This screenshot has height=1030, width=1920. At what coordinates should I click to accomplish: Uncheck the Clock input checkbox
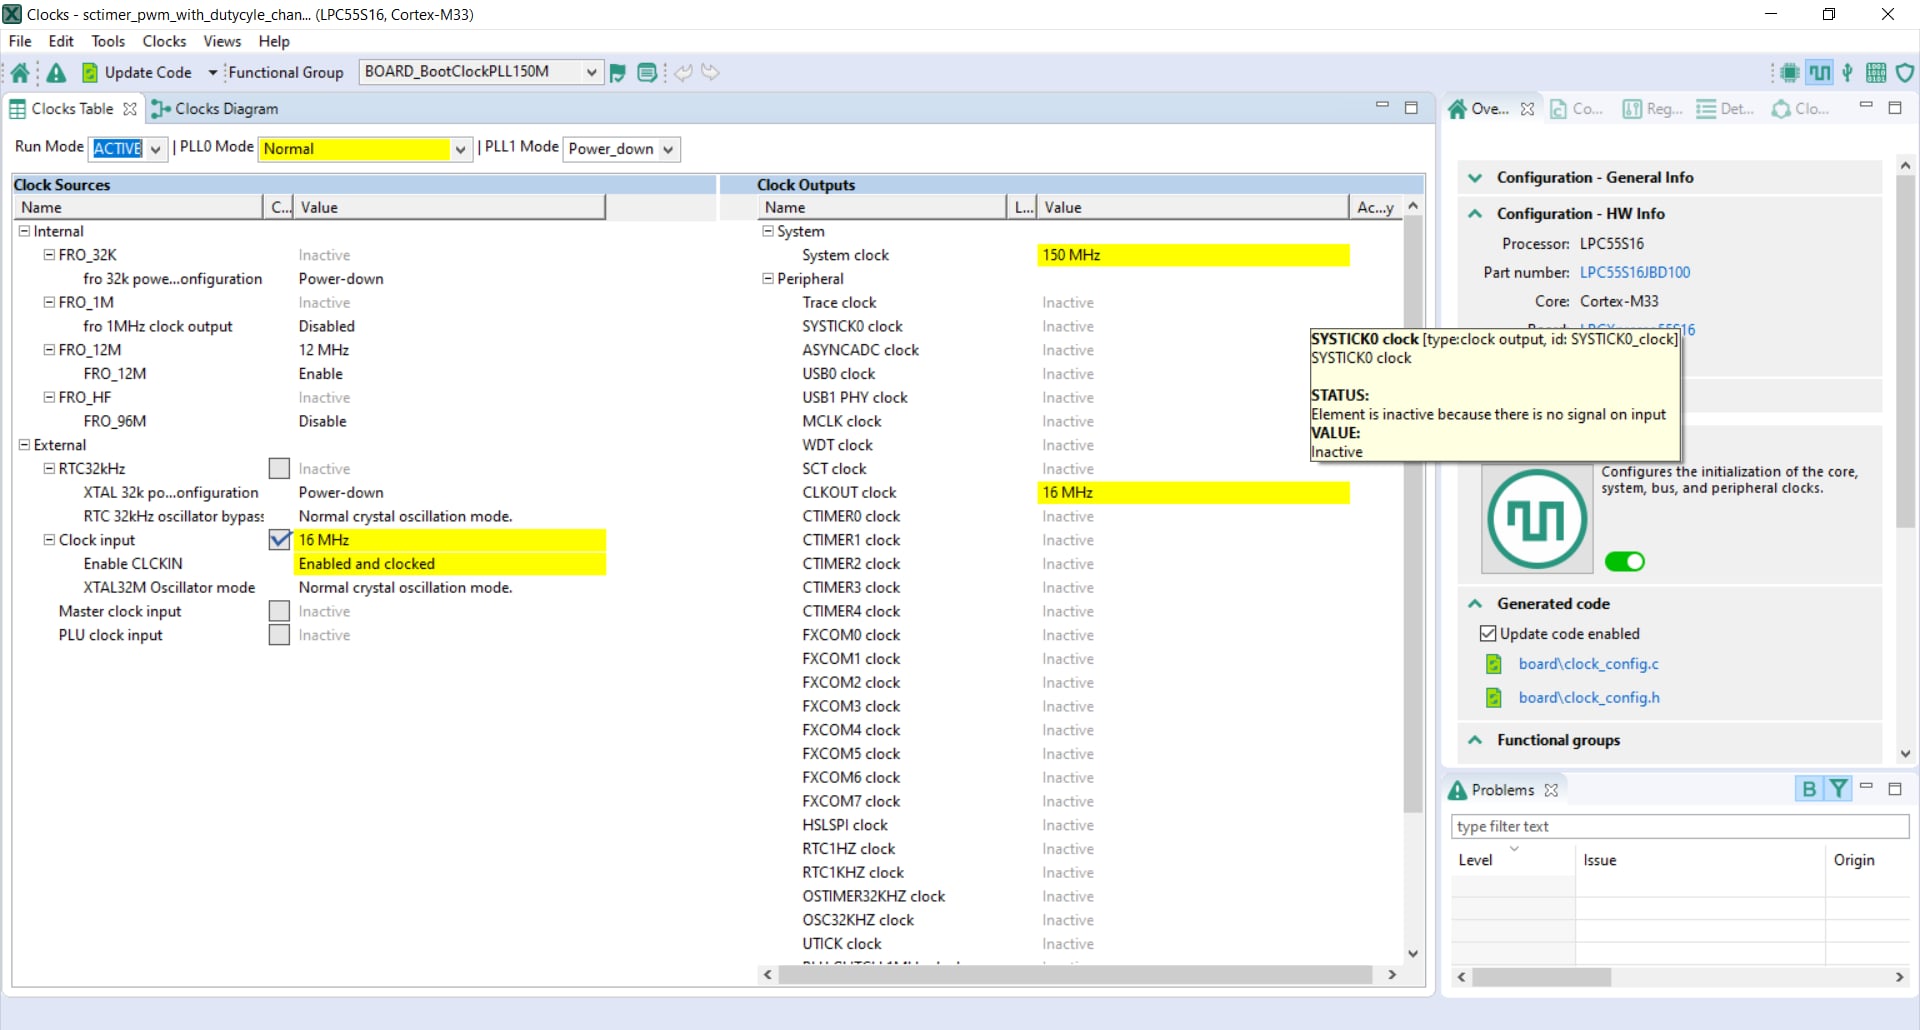pyautogui.click(x=279, y=540)
